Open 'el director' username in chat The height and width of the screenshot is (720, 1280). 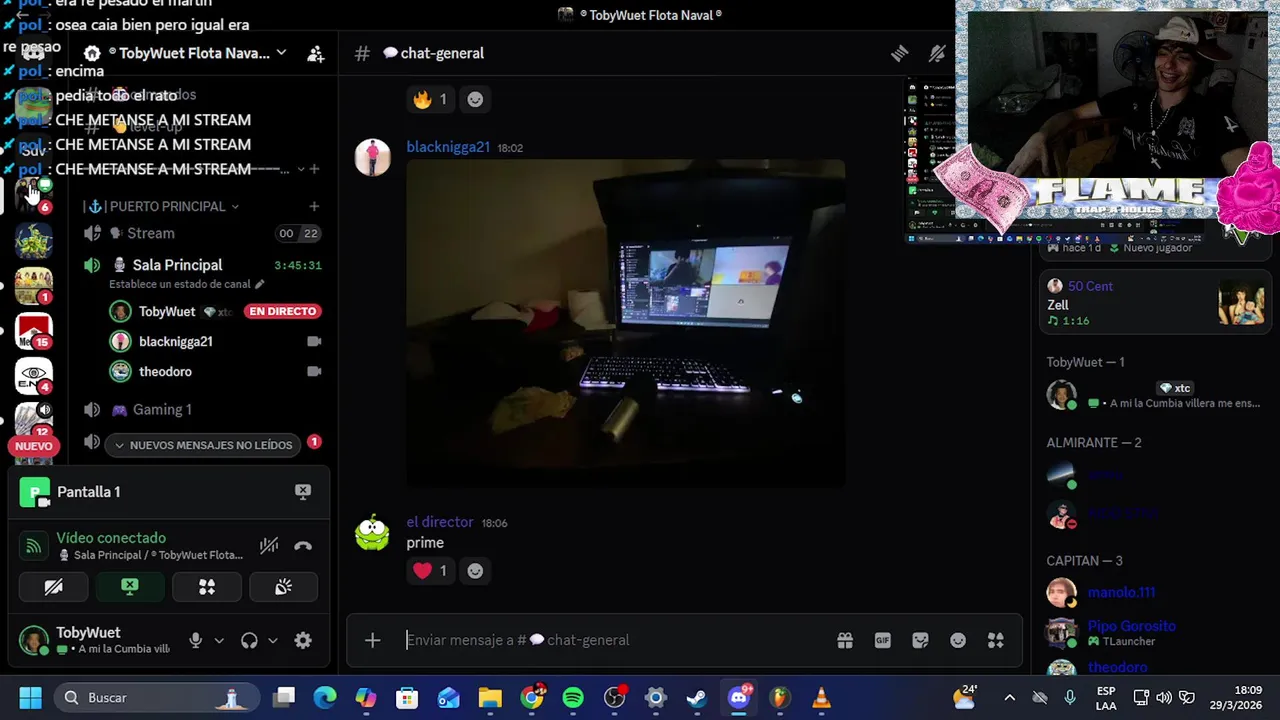tap(440, 522)
